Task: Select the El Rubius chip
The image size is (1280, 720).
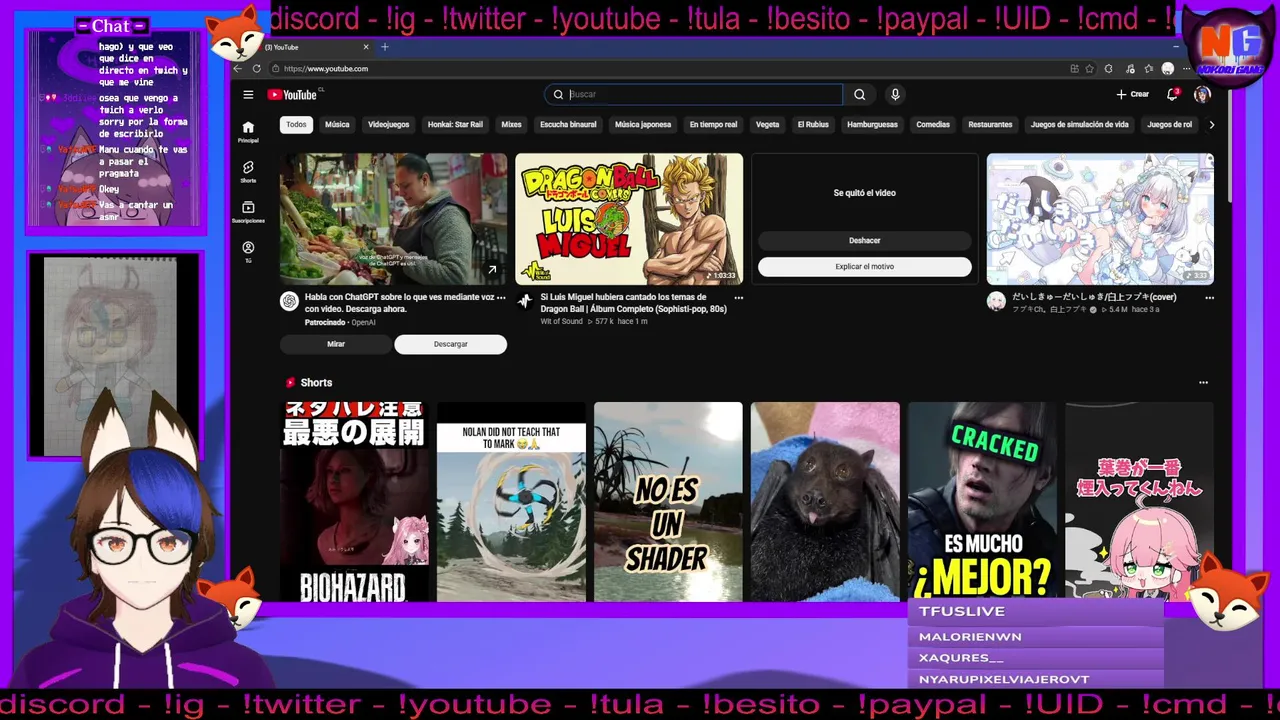Action: point(813,125)
